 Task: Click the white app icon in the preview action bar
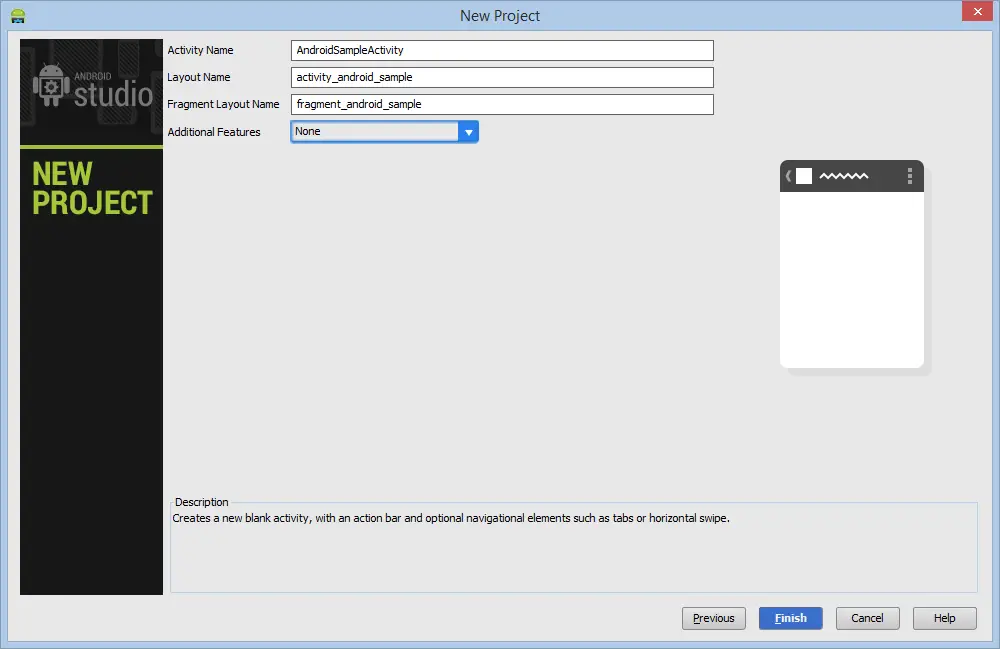click(805, 175)
